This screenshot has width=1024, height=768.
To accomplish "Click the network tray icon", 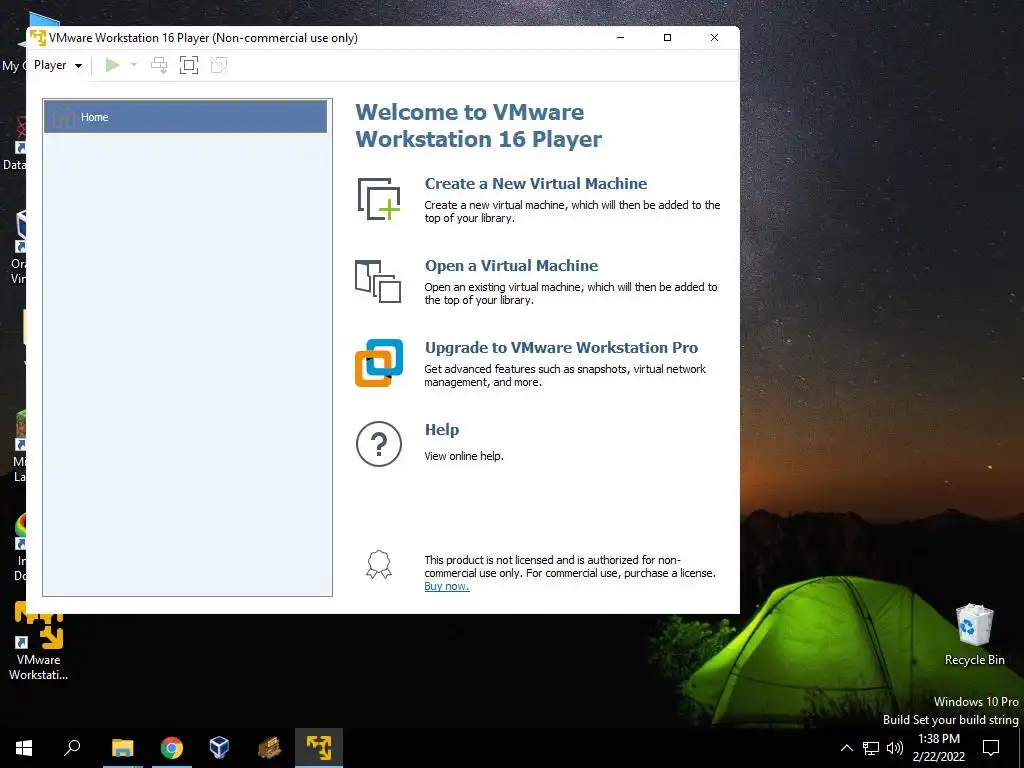I will point(871,748).
